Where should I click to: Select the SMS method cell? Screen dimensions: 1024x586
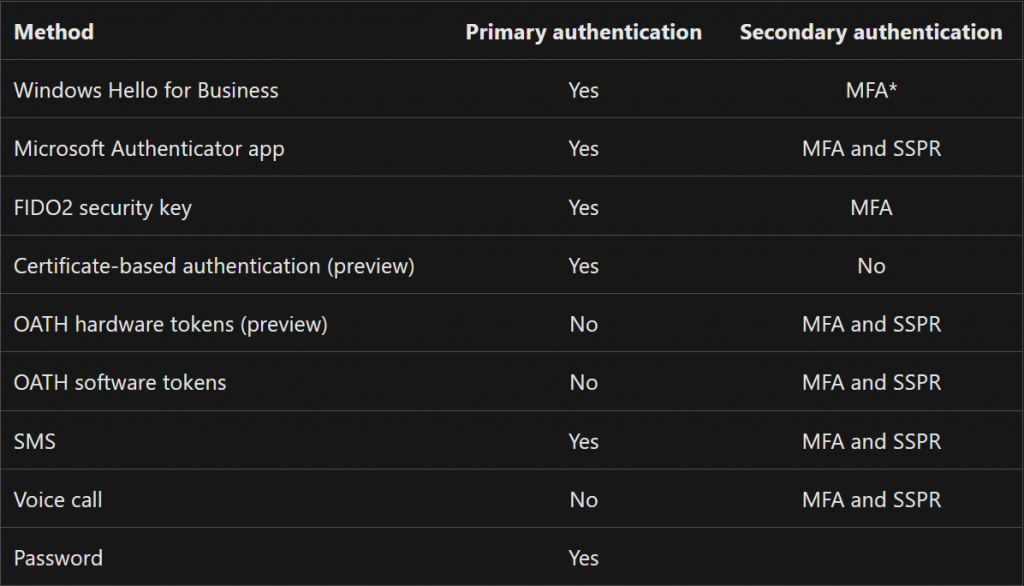point(35,442)
